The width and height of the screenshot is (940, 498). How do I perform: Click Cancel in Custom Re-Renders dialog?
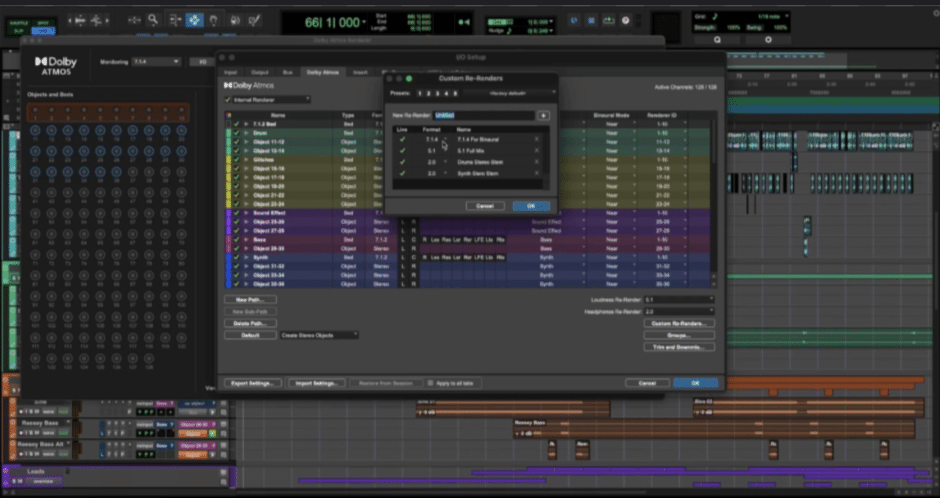click(485, 206)
